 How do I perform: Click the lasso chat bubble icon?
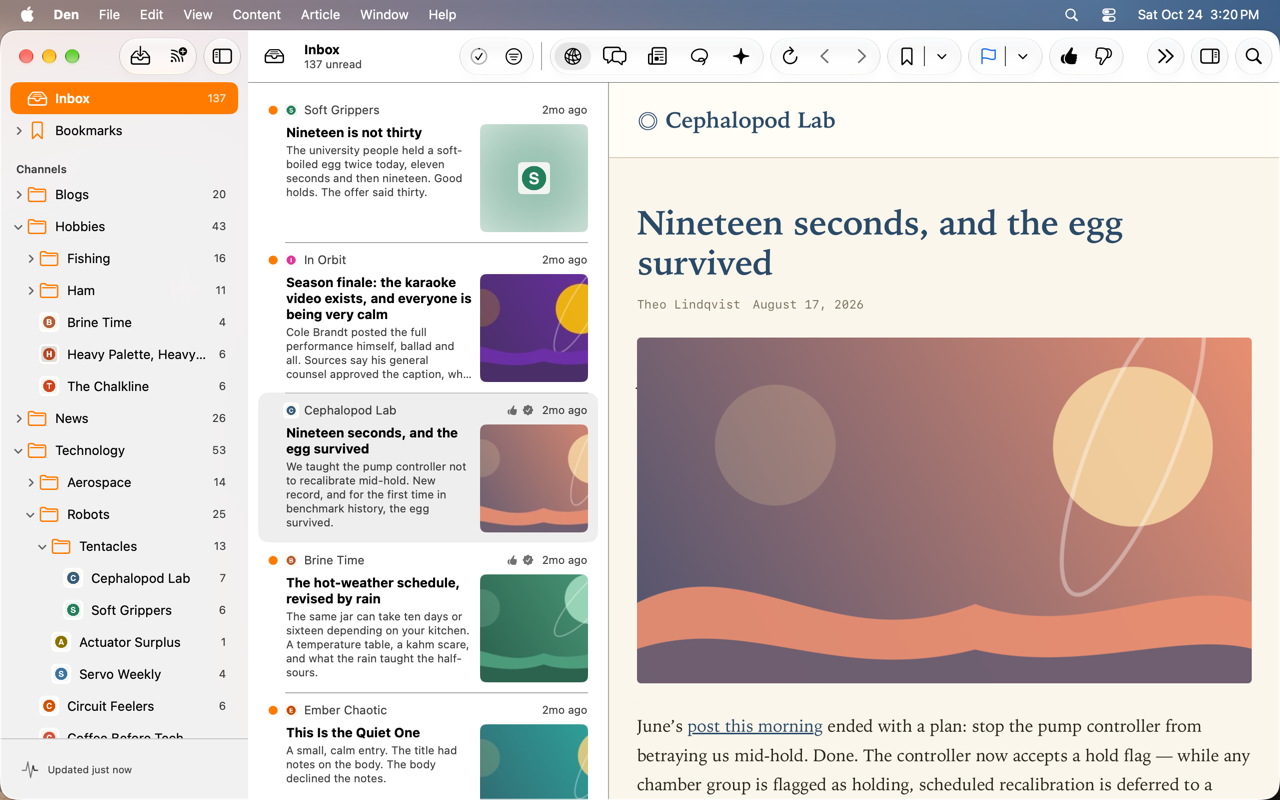tap(699, 57)
